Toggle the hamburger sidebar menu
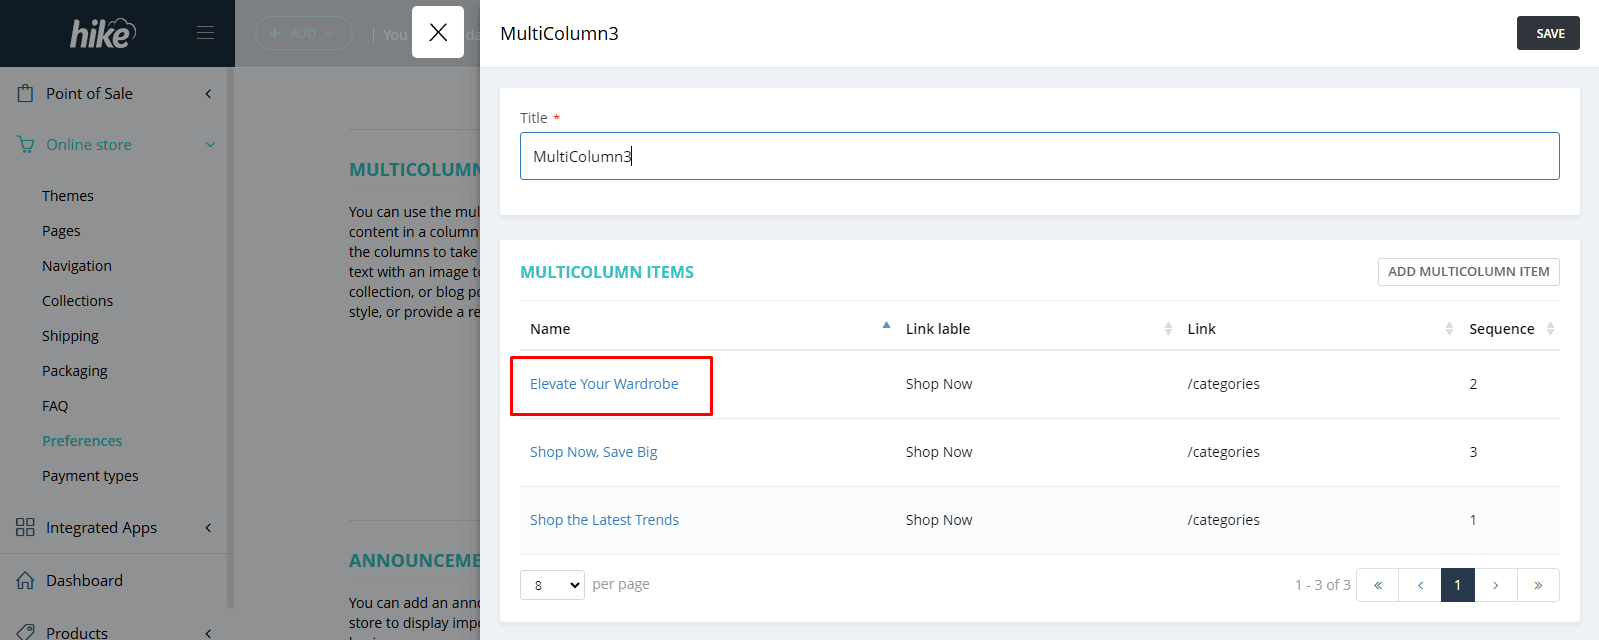The height and width of the screenshot is (640, 1599). tap(205, 33)
